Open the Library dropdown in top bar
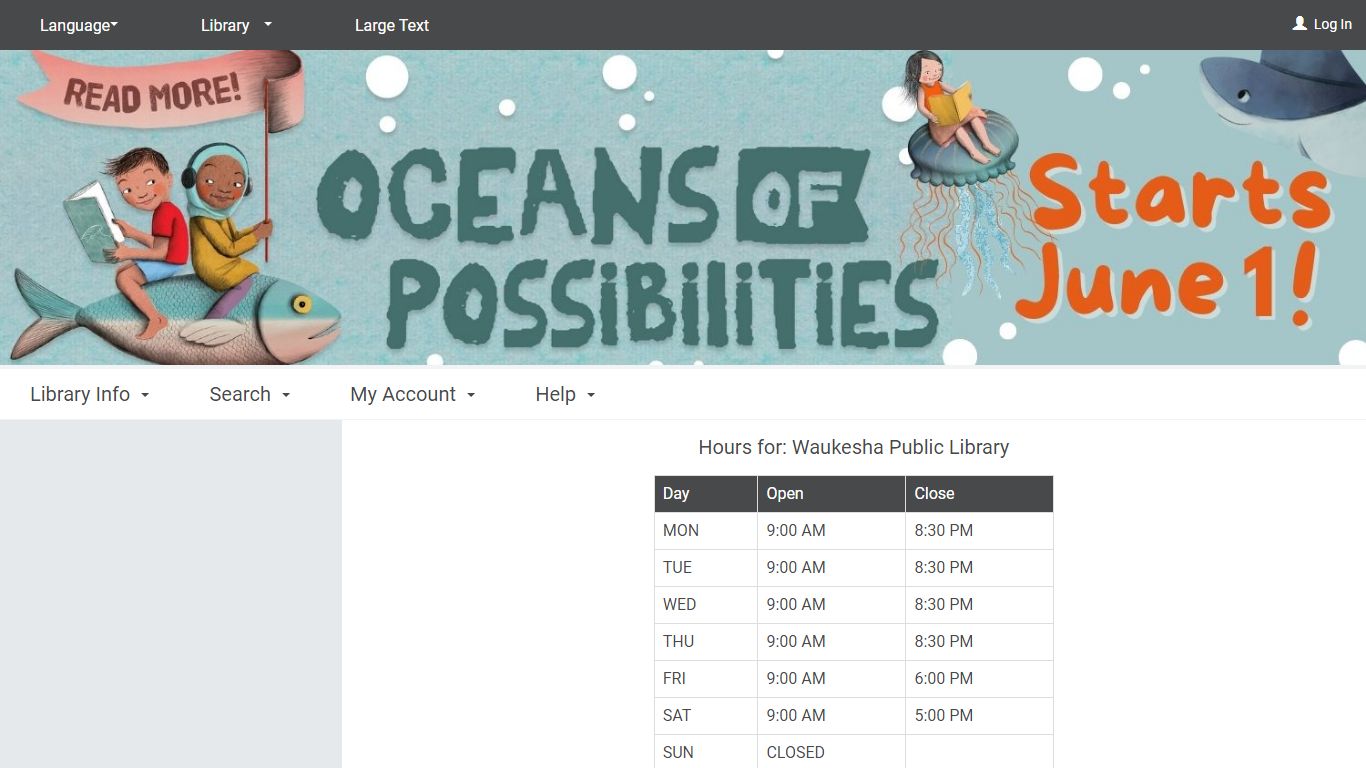 (236, 25)
